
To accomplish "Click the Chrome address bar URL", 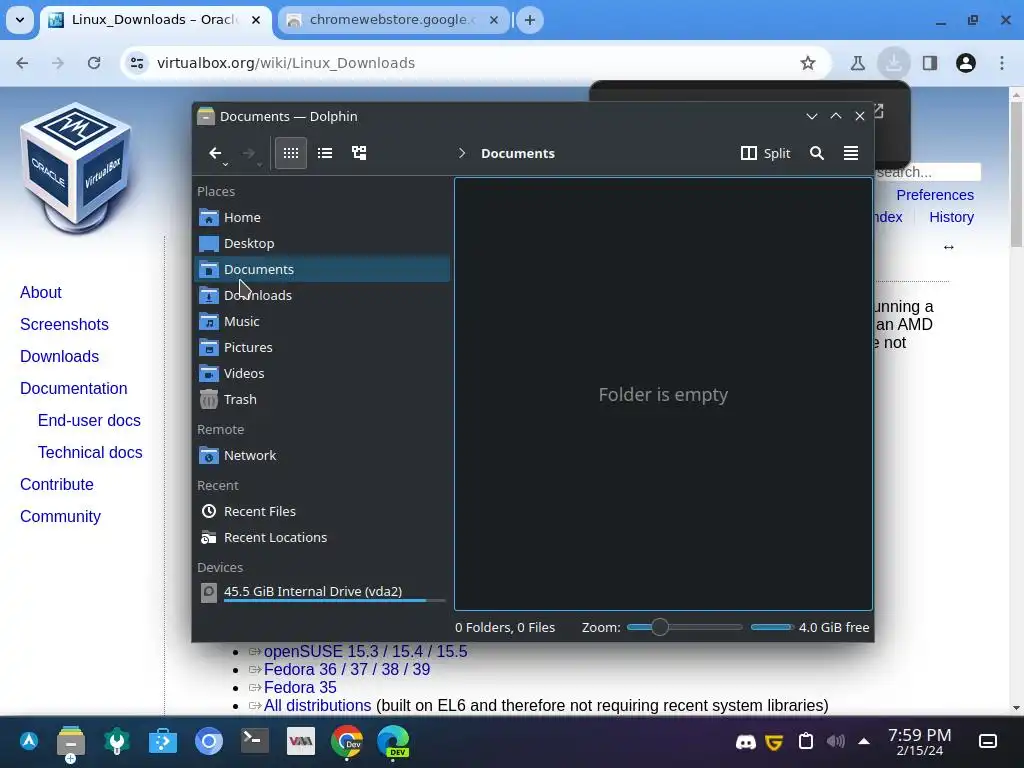I will coord(286,63).
